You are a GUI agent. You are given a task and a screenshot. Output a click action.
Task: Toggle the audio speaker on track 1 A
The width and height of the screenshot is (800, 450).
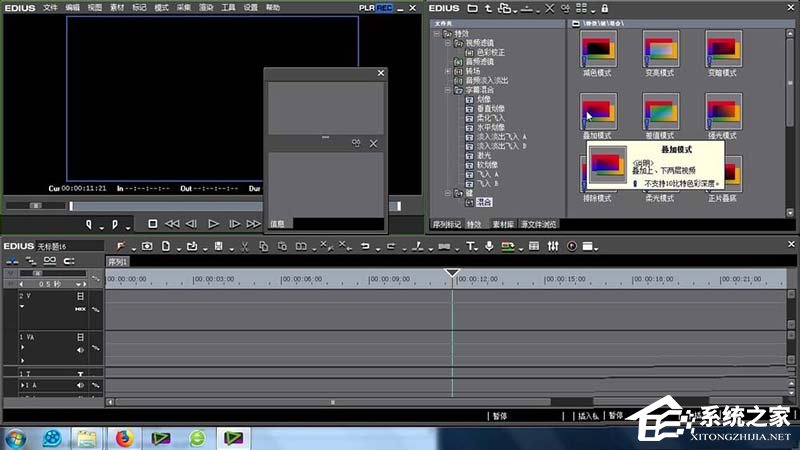[x=80, y=384]
